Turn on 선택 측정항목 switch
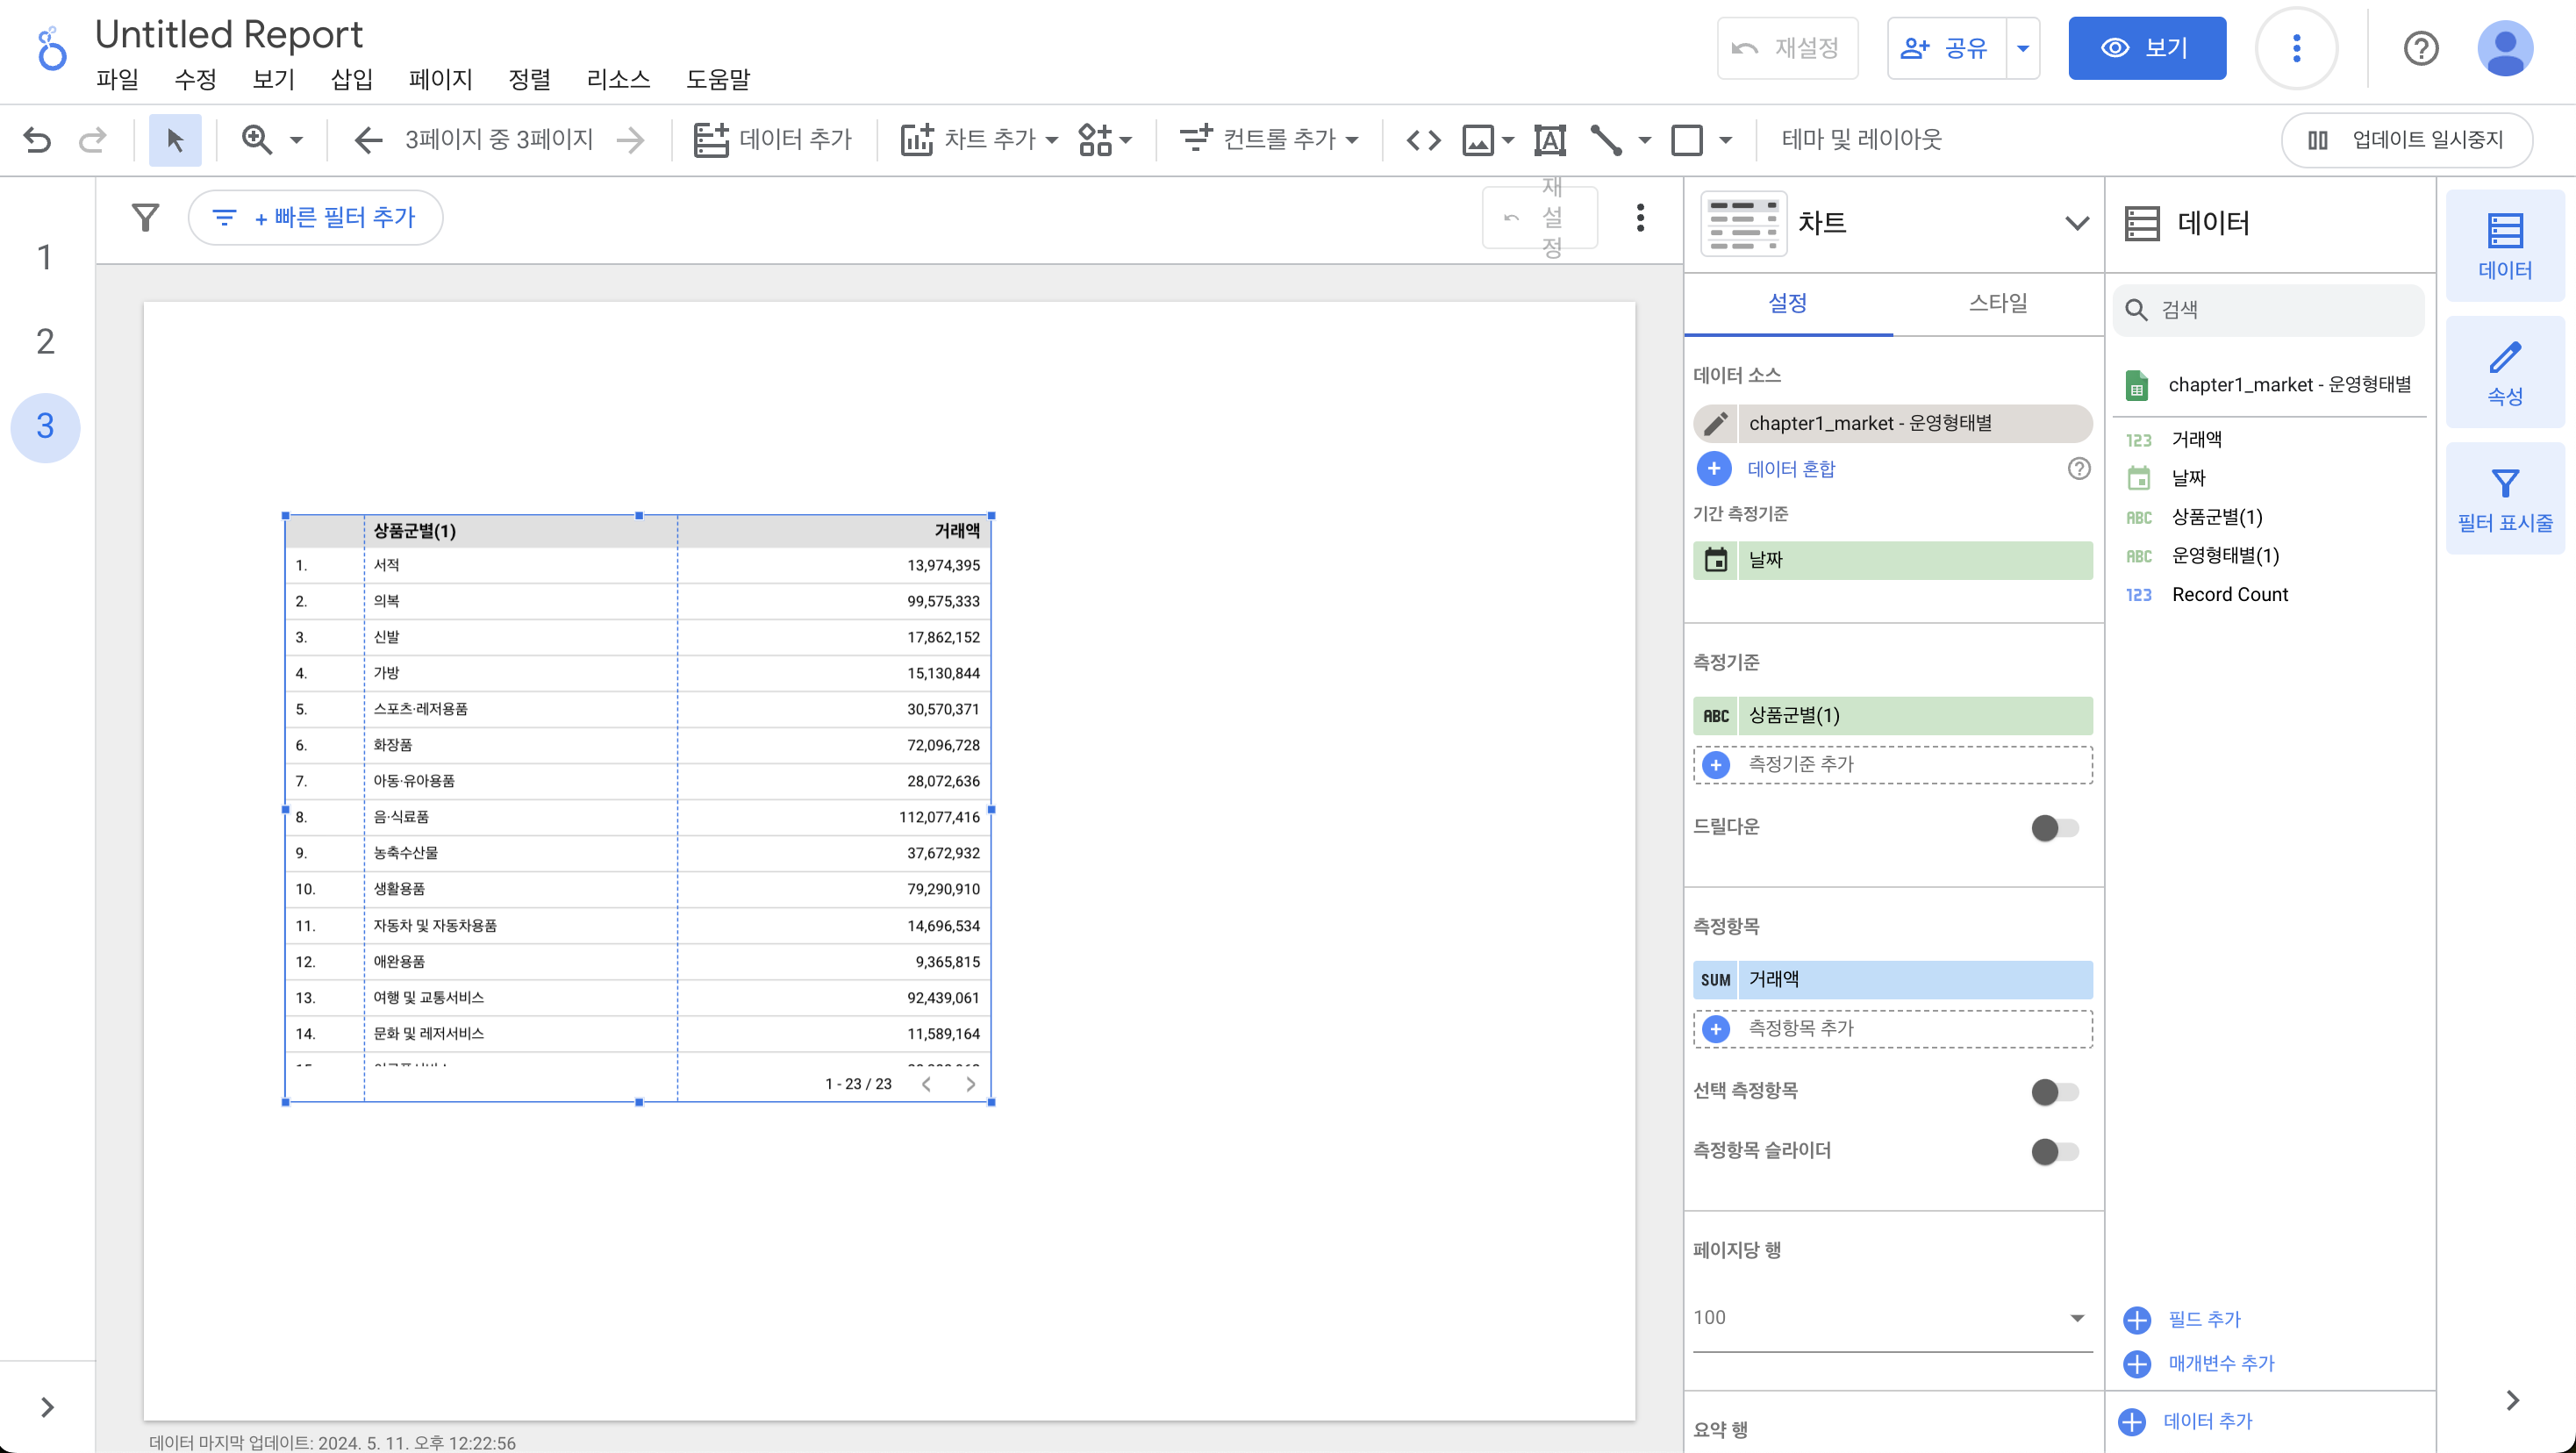 coord(2054,1091)
